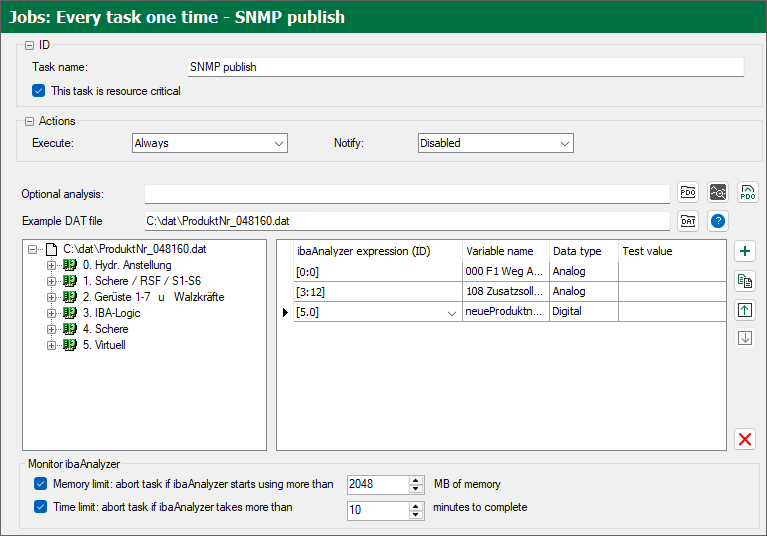Browse for optional analysis PDO file

(688, 192)
